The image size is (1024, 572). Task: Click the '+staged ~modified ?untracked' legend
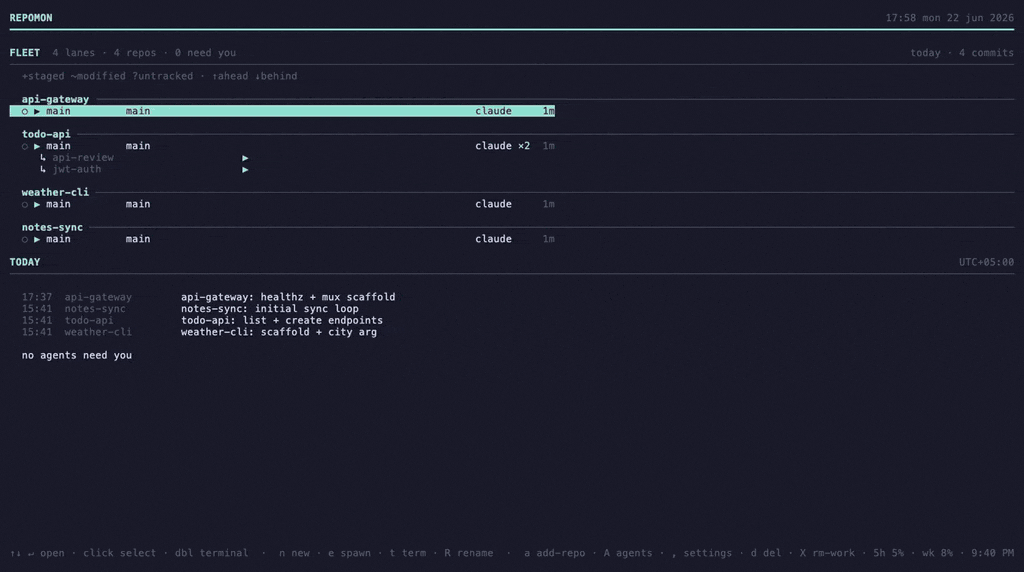pos(108,76)
